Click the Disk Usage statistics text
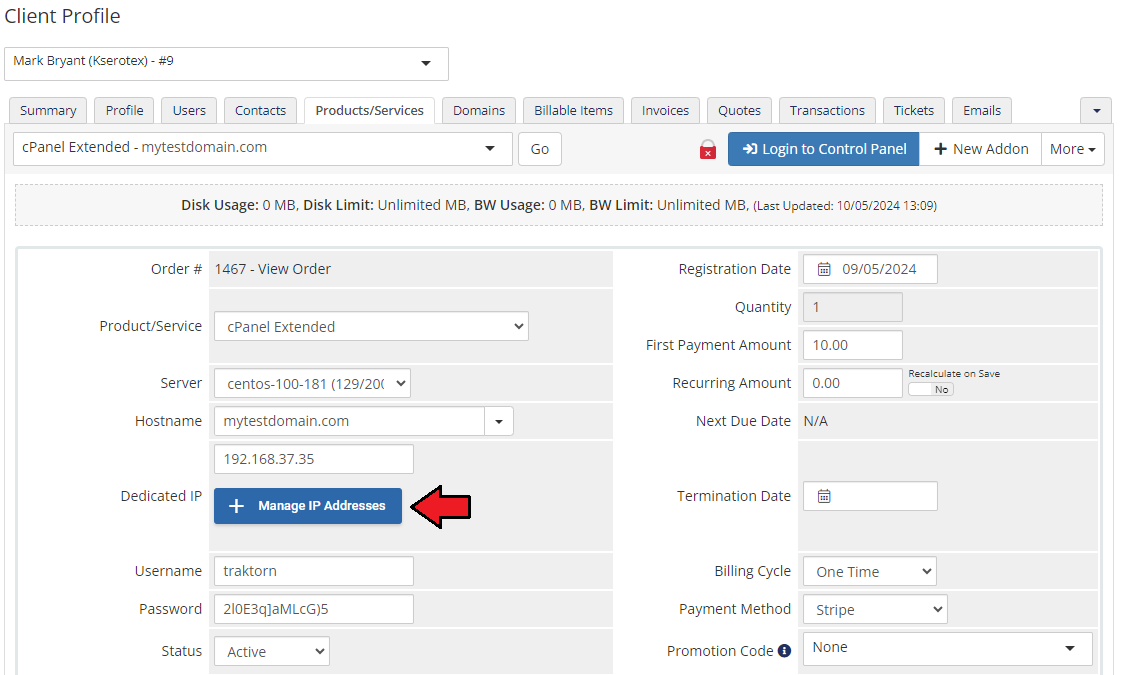The image size is (1121, 675). click(558, 205)
